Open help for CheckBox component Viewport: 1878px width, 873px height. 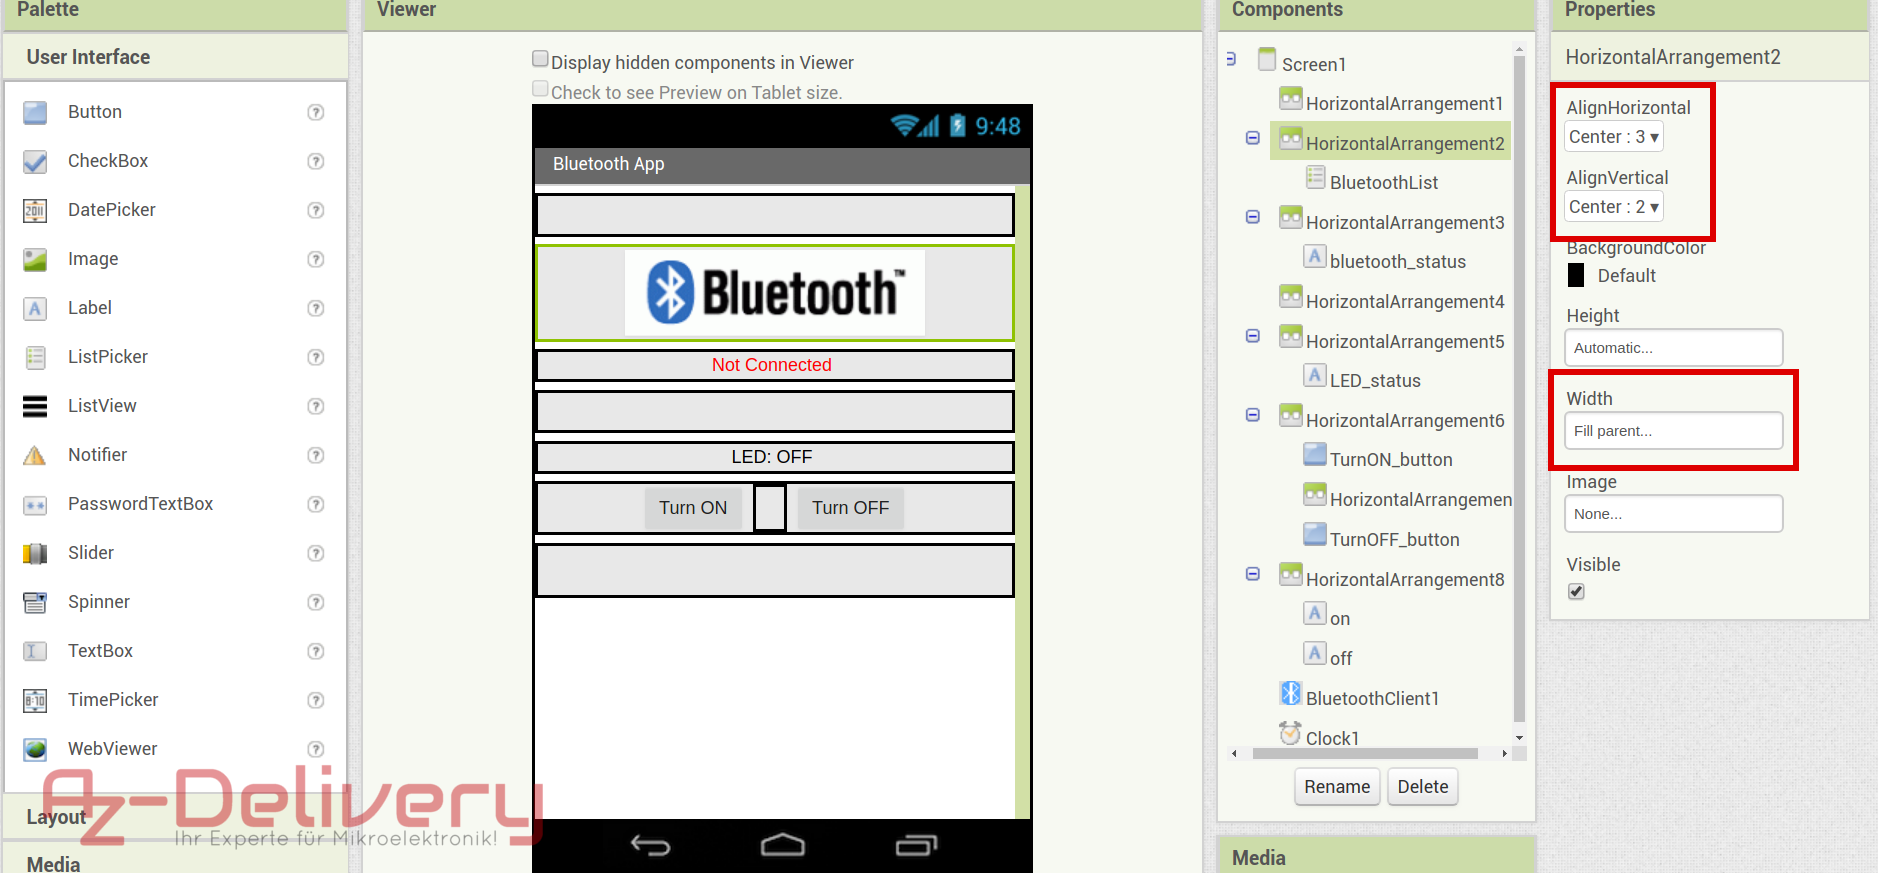[x=316, y=161]
